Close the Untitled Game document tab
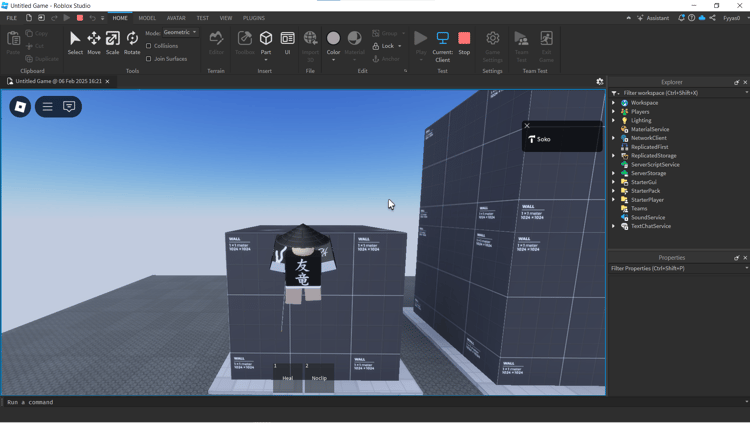 108,81
